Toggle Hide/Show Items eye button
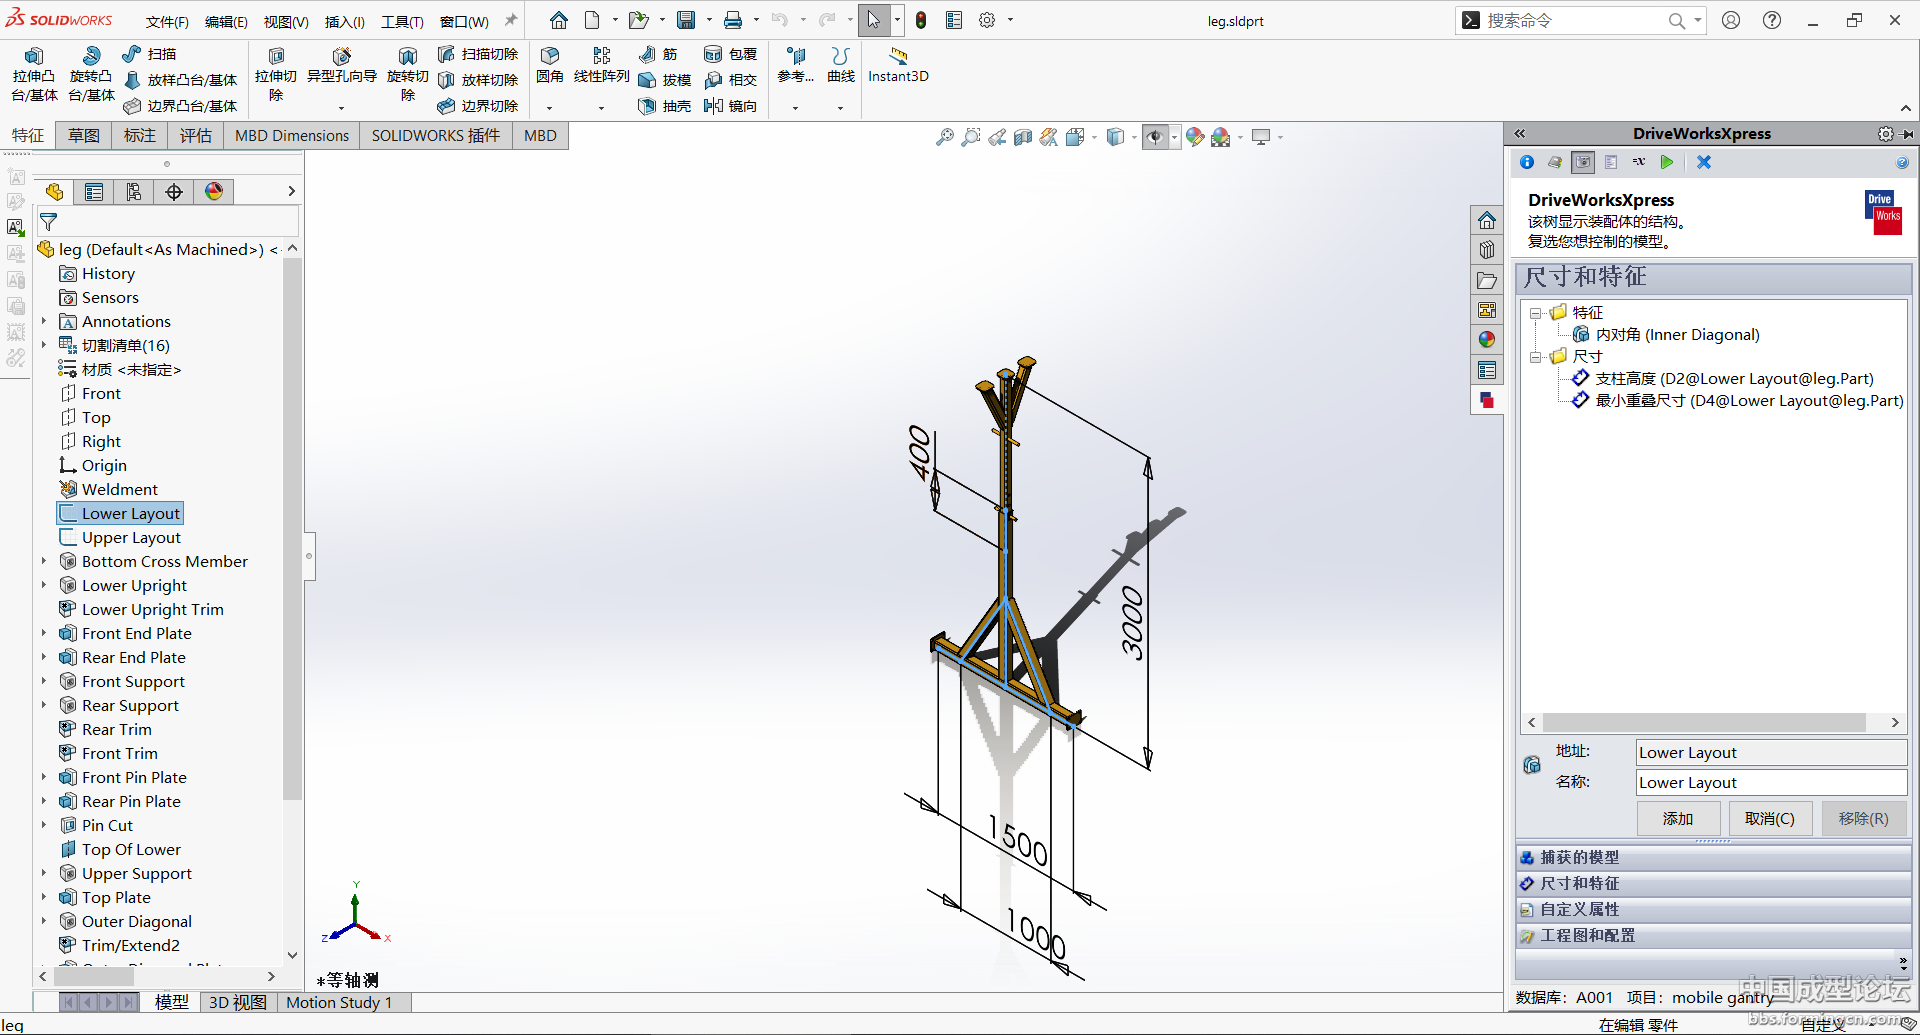The height and width of the screenshot is (1035, 1920). (x=1154, y=138)
